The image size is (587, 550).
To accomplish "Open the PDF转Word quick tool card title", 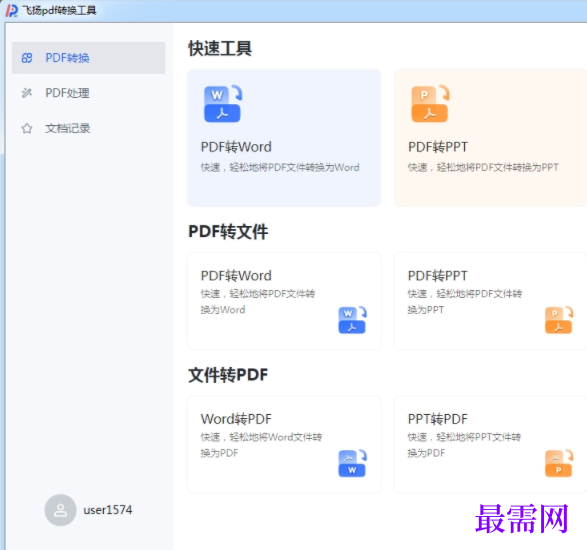I will (236, 147).
